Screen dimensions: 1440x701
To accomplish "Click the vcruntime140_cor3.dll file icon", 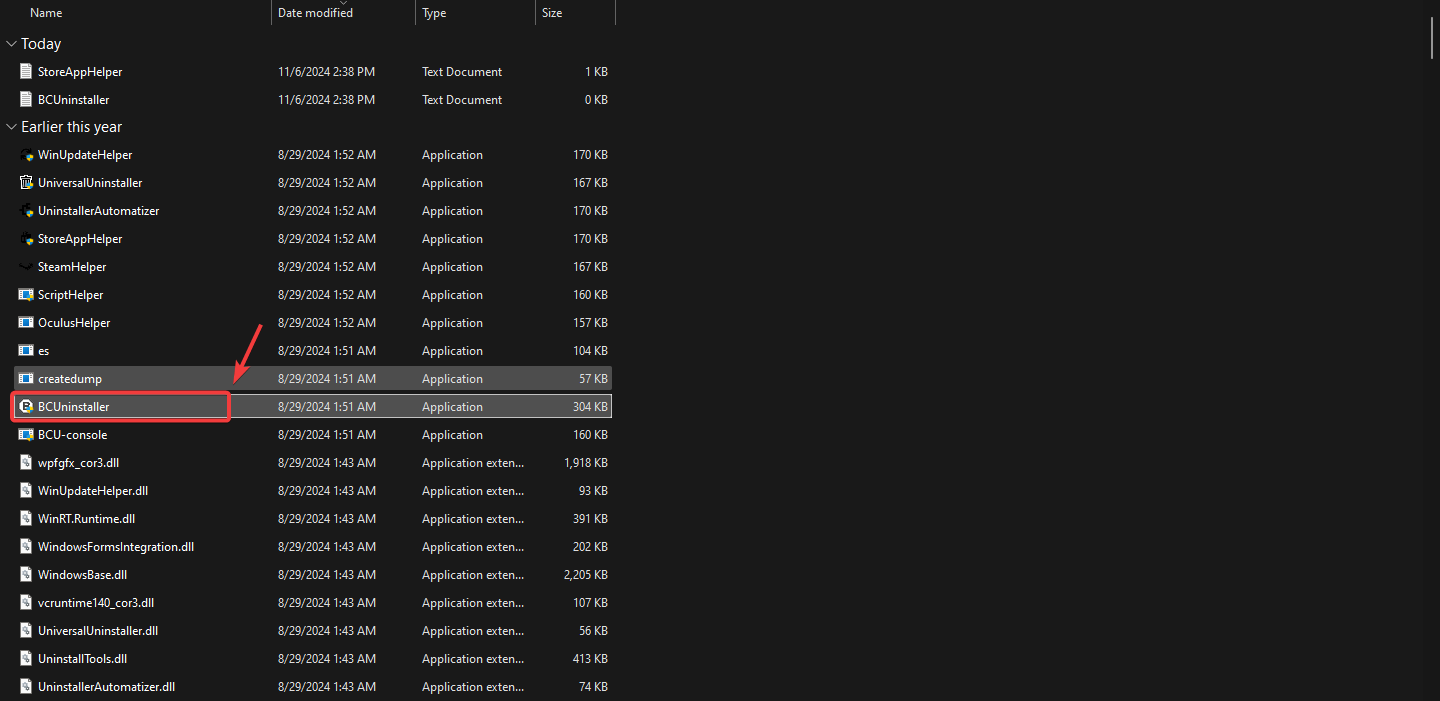I will tap(27, 603).
